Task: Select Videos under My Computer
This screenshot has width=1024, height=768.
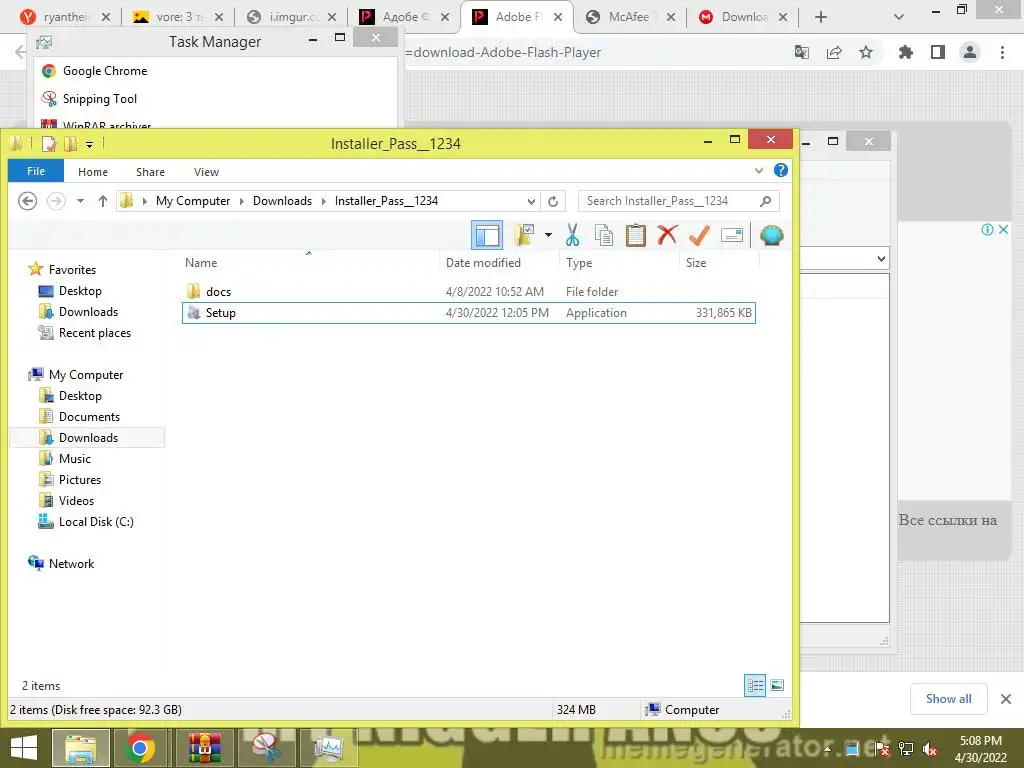Action: click(76, 500)
